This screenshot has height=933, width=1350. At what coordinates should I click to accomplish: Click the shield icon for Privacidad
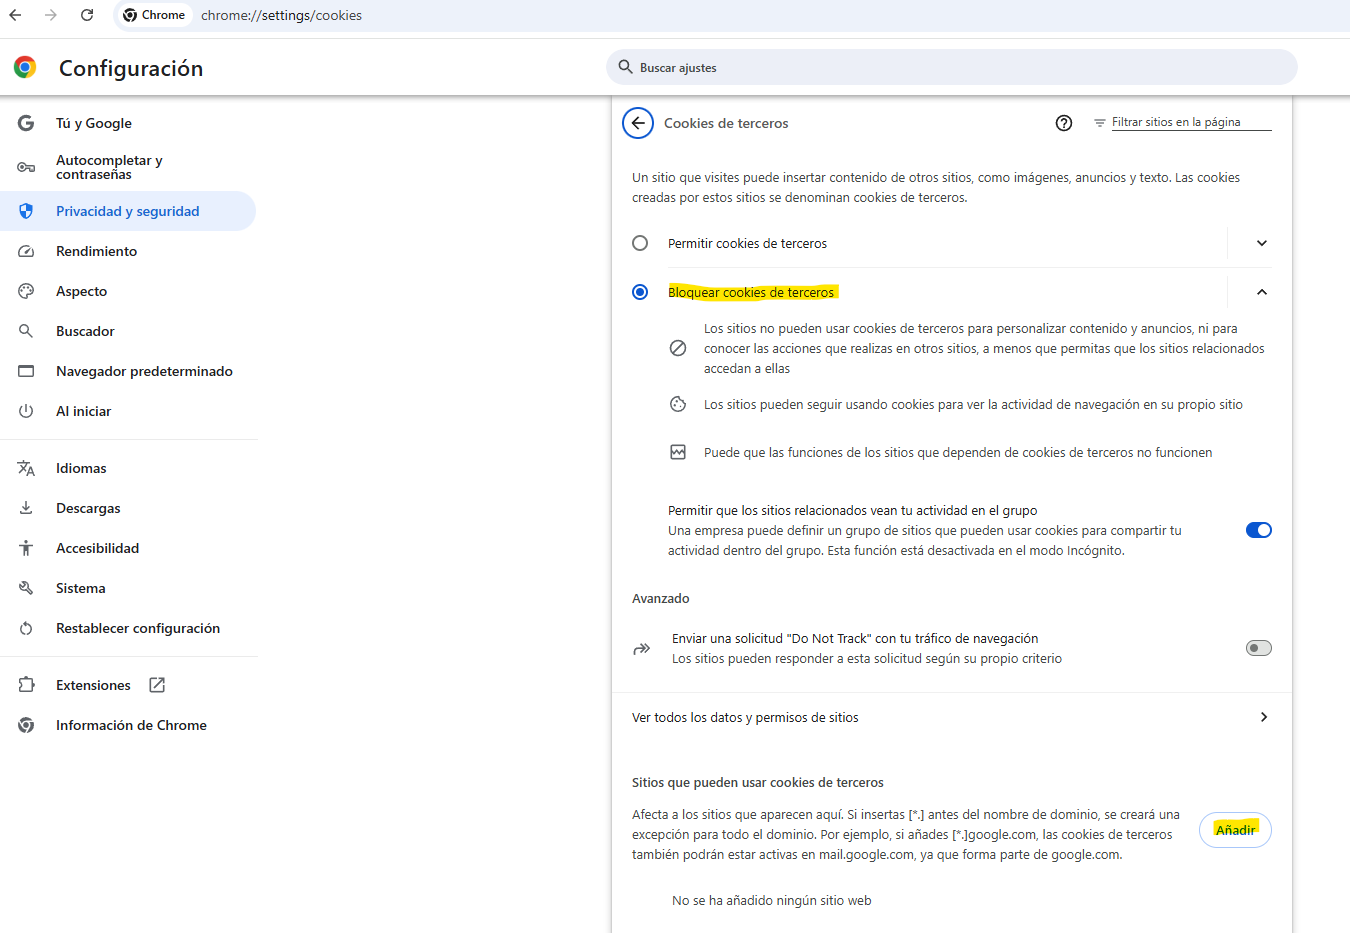(x=26, y=211)
